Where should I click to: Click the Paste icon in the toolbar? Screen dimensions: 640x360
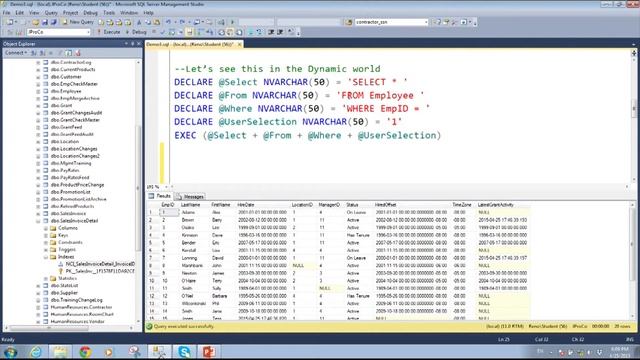156,22
